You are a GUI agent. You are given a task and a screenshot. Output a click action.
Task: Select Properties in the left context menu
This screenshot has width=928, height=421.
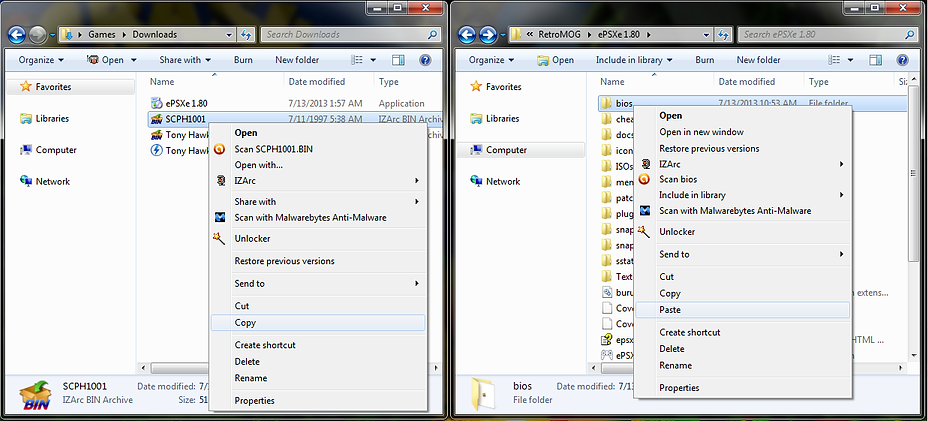pos(318,401)
